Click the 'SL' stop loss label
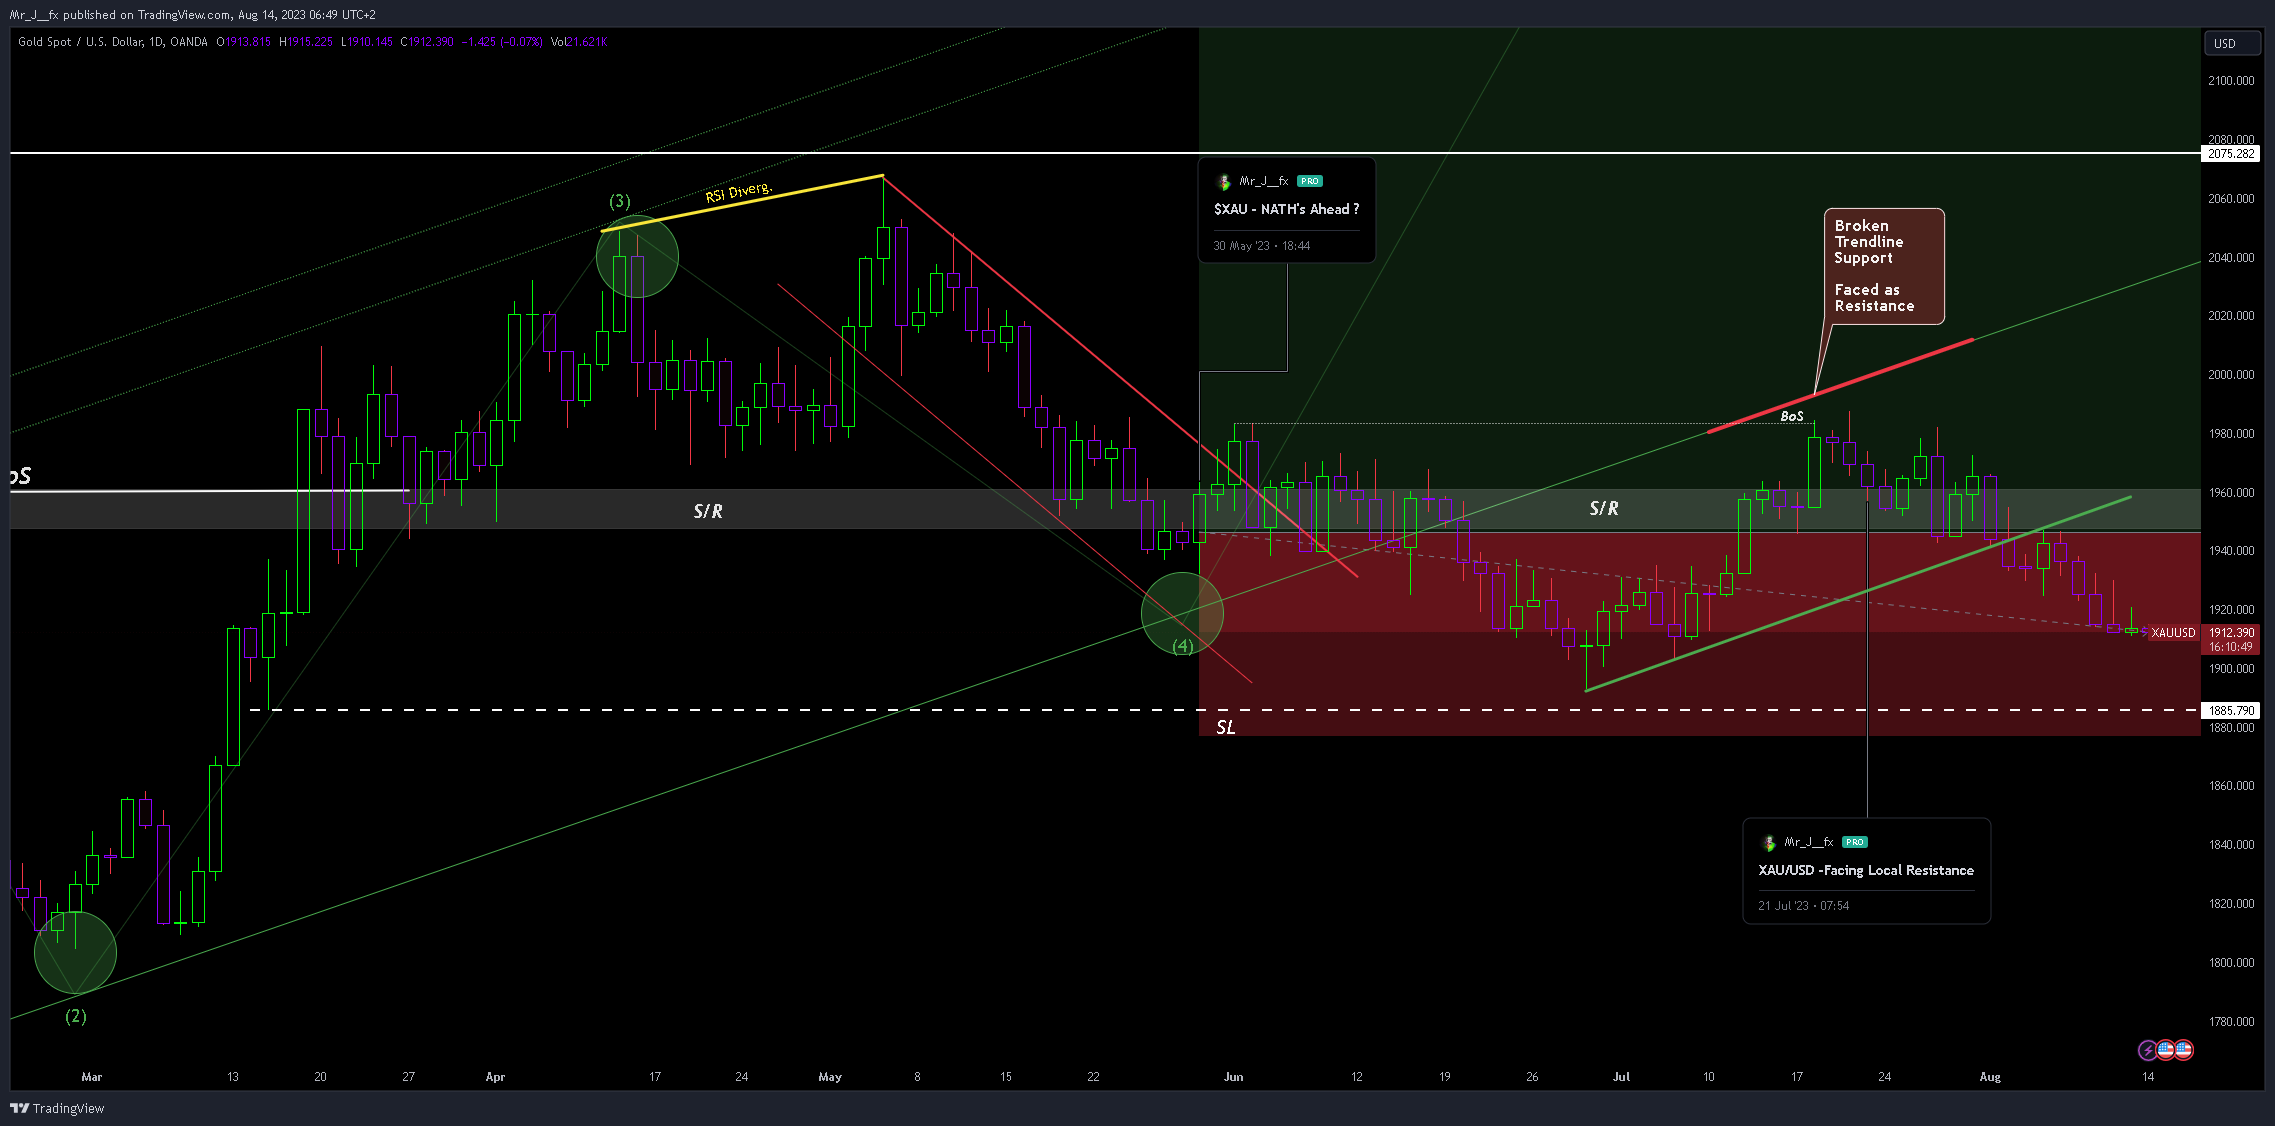This screenshot has width=2275, height=1126. pyautogui.click(x=1226, y=728)
